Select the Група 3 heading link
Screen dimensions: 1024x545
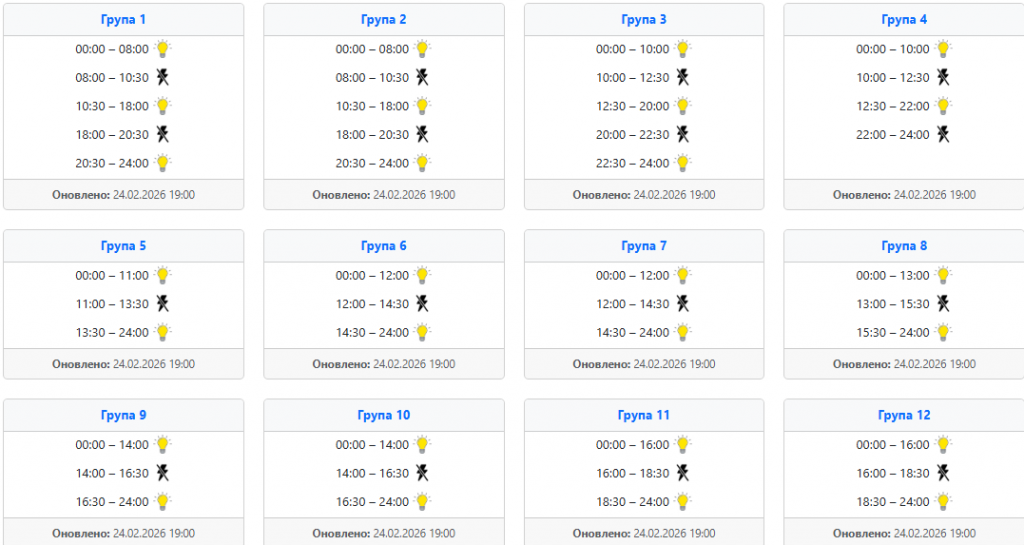tap(643, 20)
